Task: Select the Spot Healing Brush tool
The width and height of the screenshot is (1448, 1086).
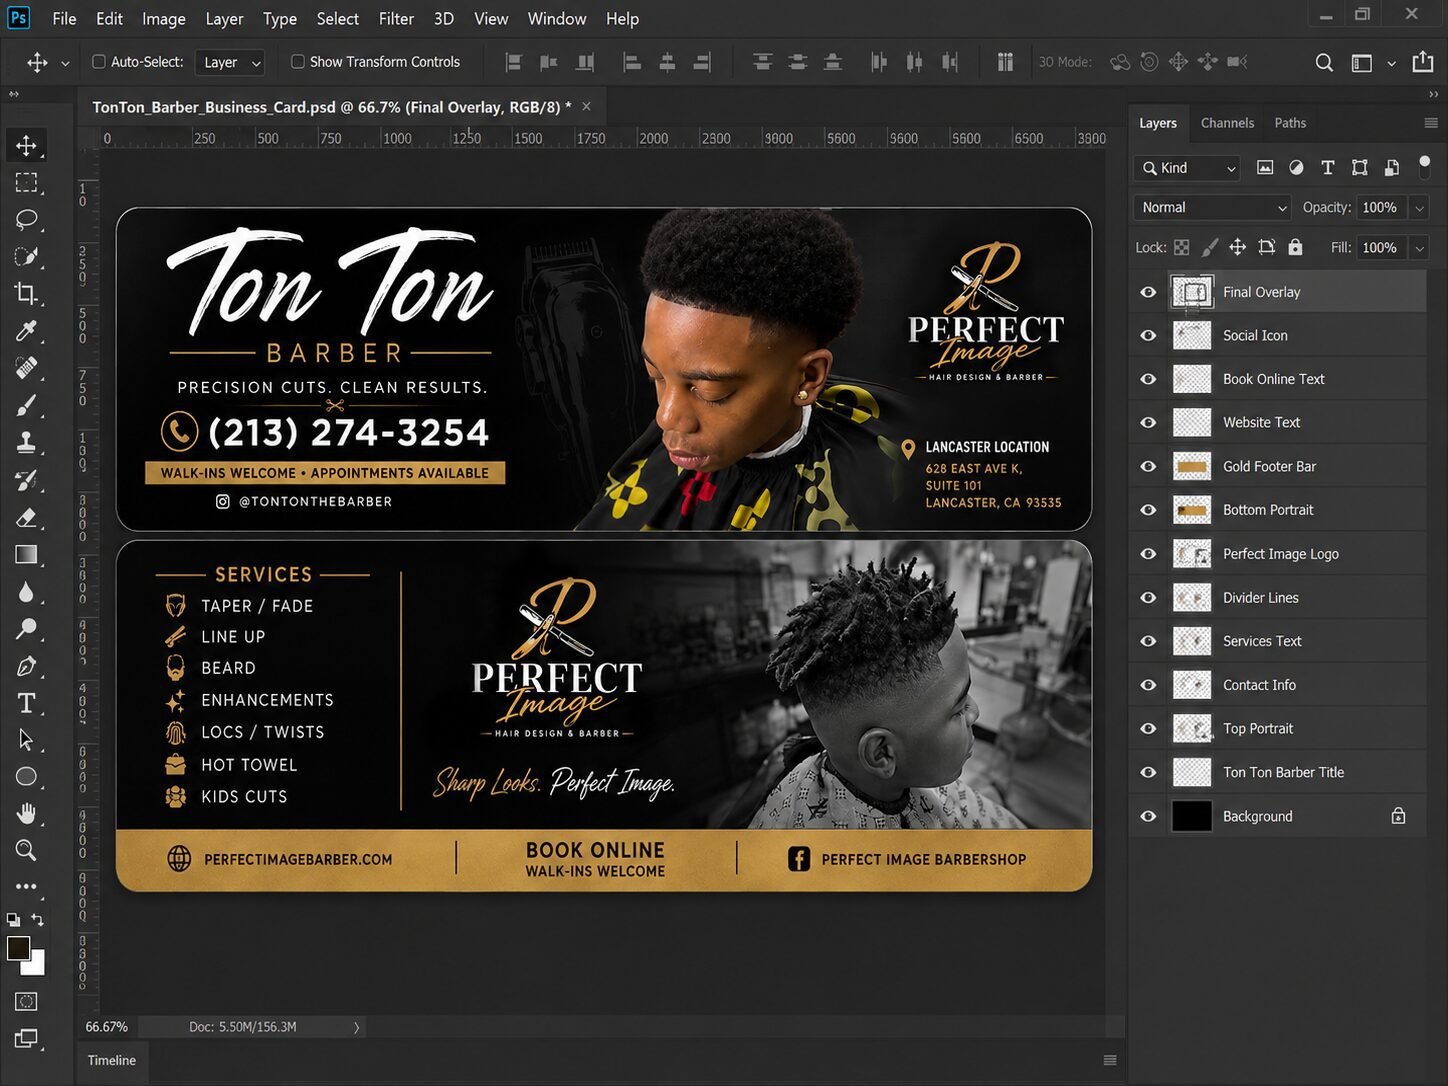Action: (26, 367)
